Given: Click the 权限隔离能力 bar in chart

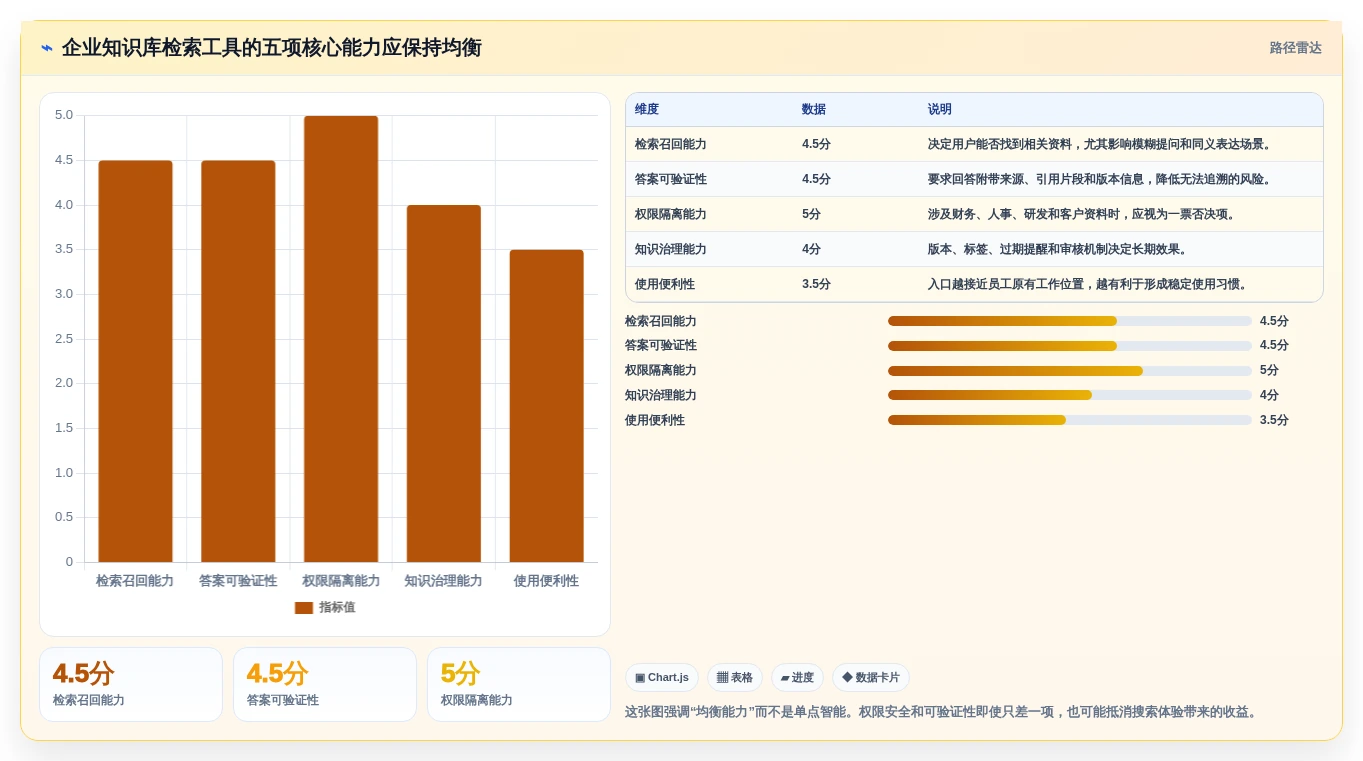Looking at the screenshot, I should click(341, 339).
